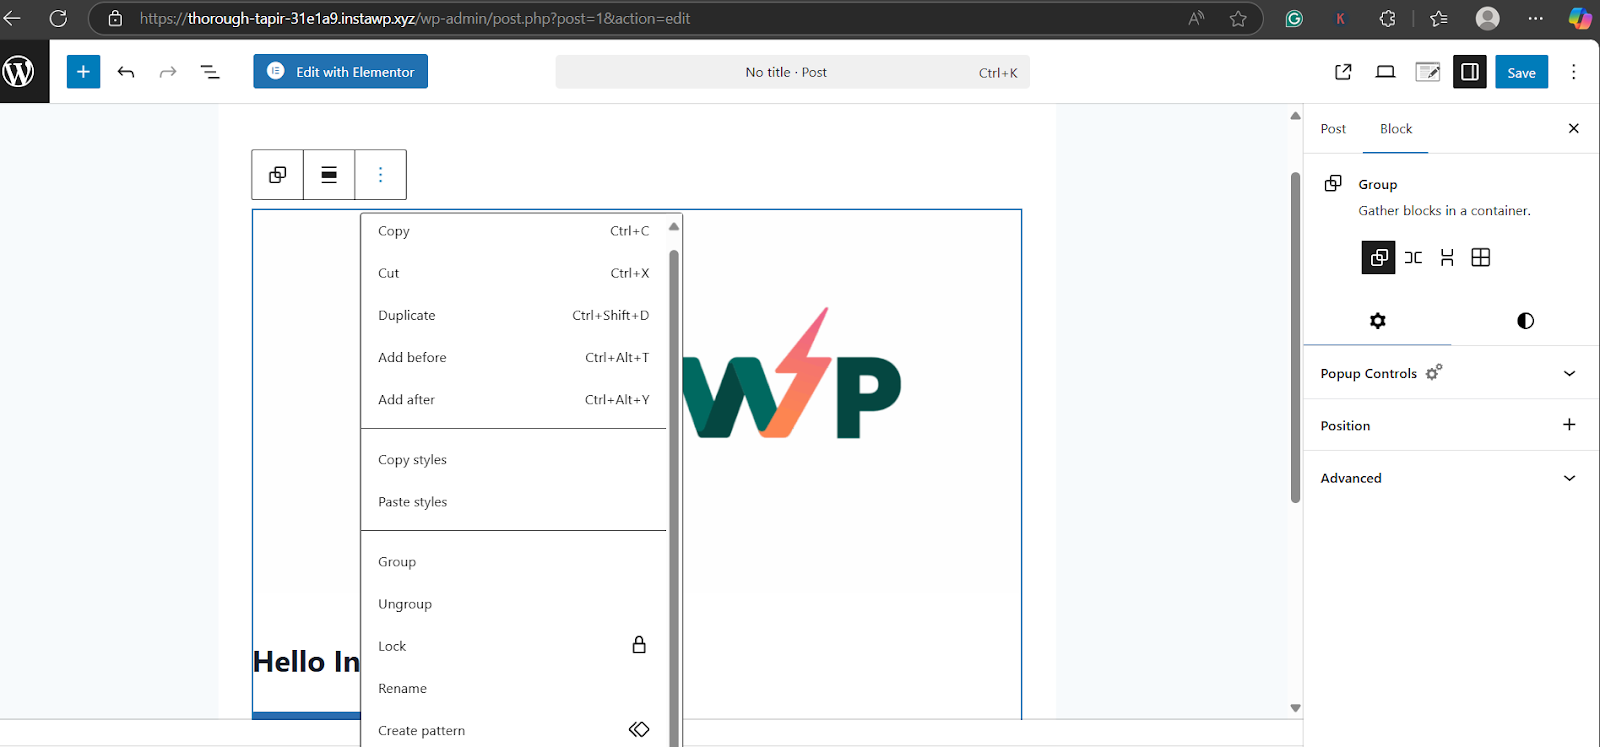Close the settings sidebar

(x=1574, y=128)
